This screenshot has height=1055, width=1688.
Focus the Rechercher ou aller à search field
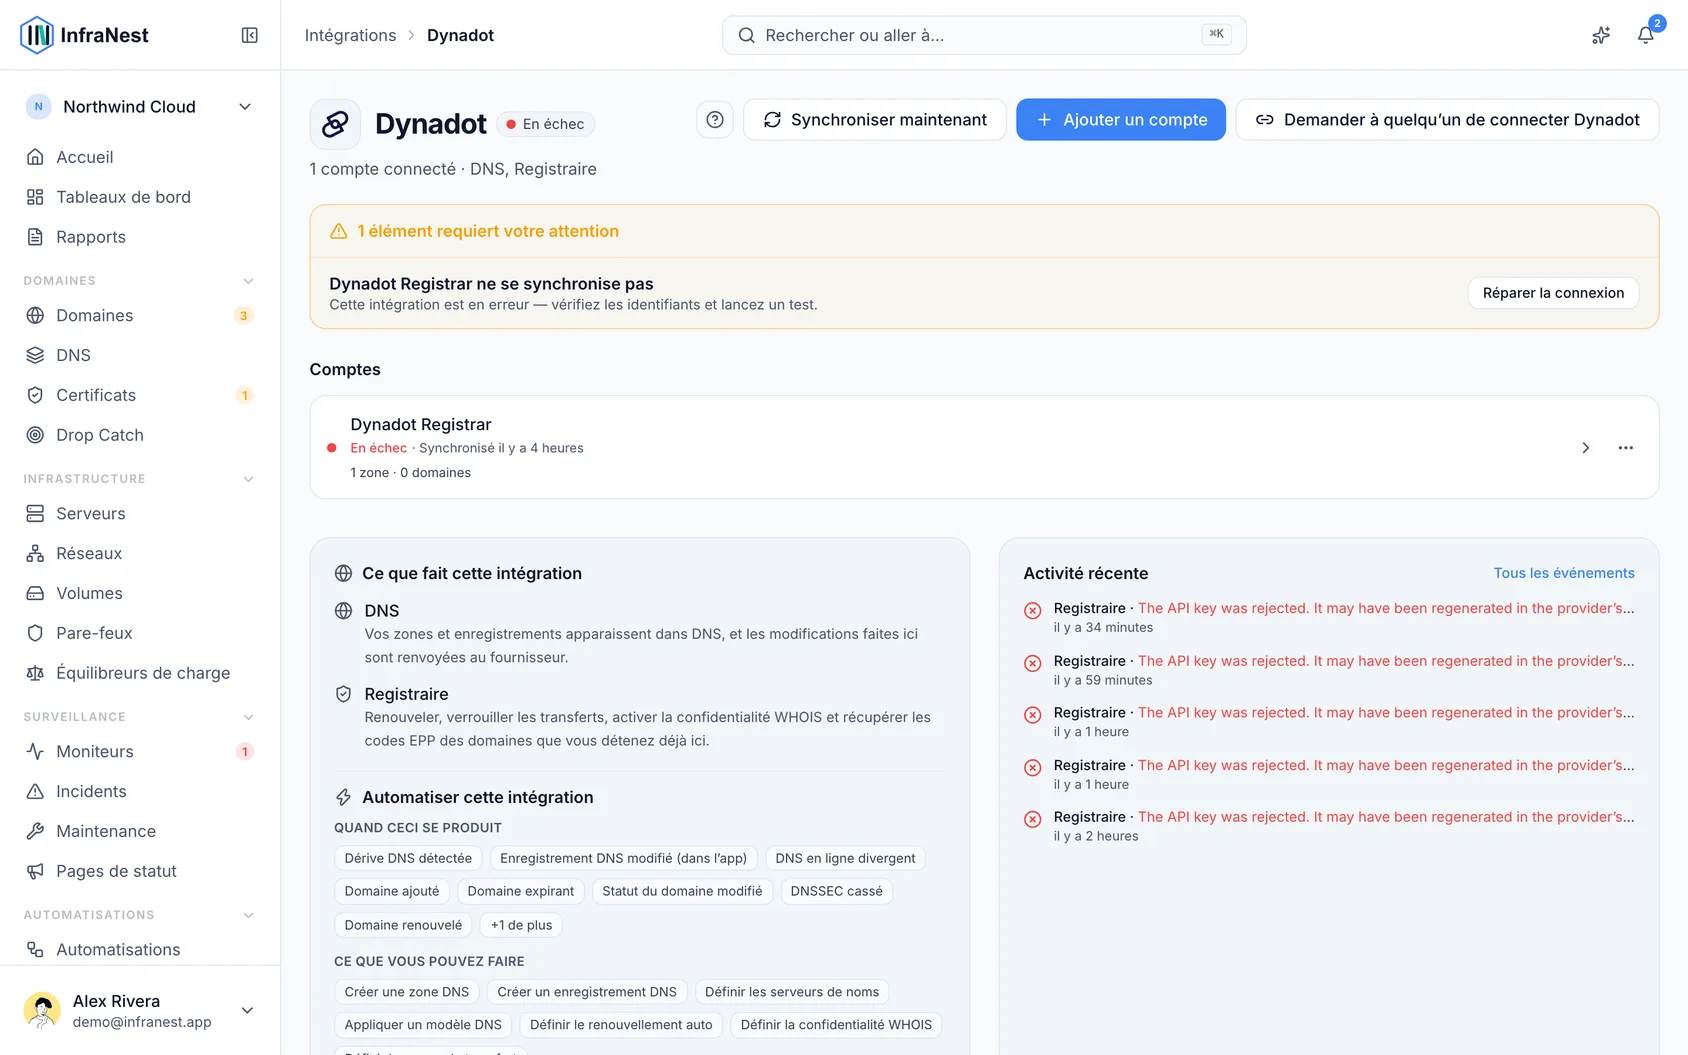tap(984, 35)
